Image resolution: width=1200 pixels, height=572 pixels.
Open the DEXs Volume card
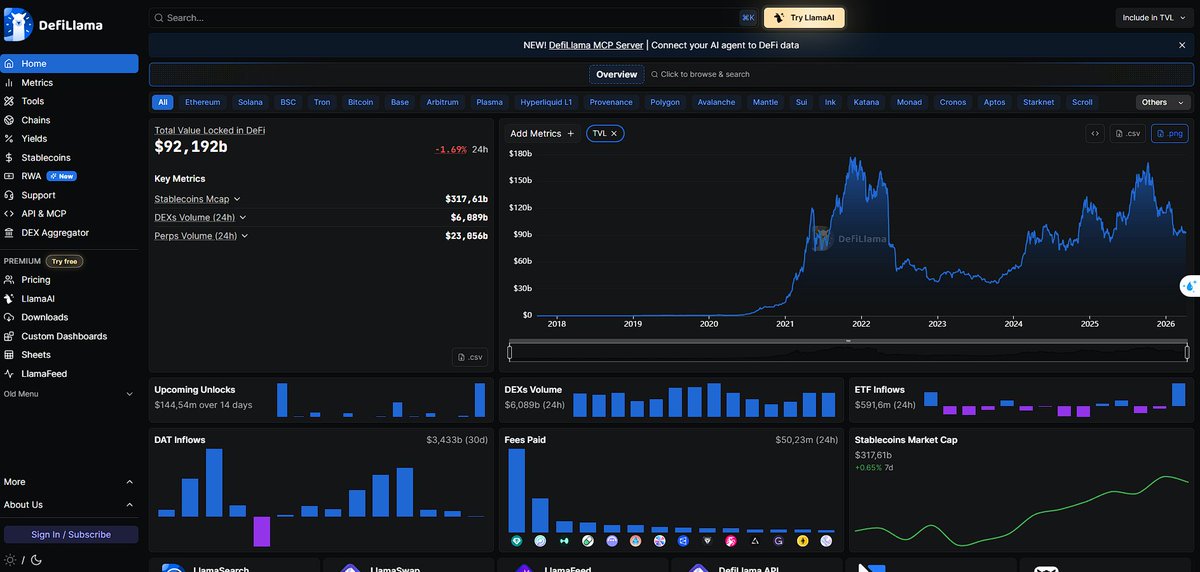[671, 398]
